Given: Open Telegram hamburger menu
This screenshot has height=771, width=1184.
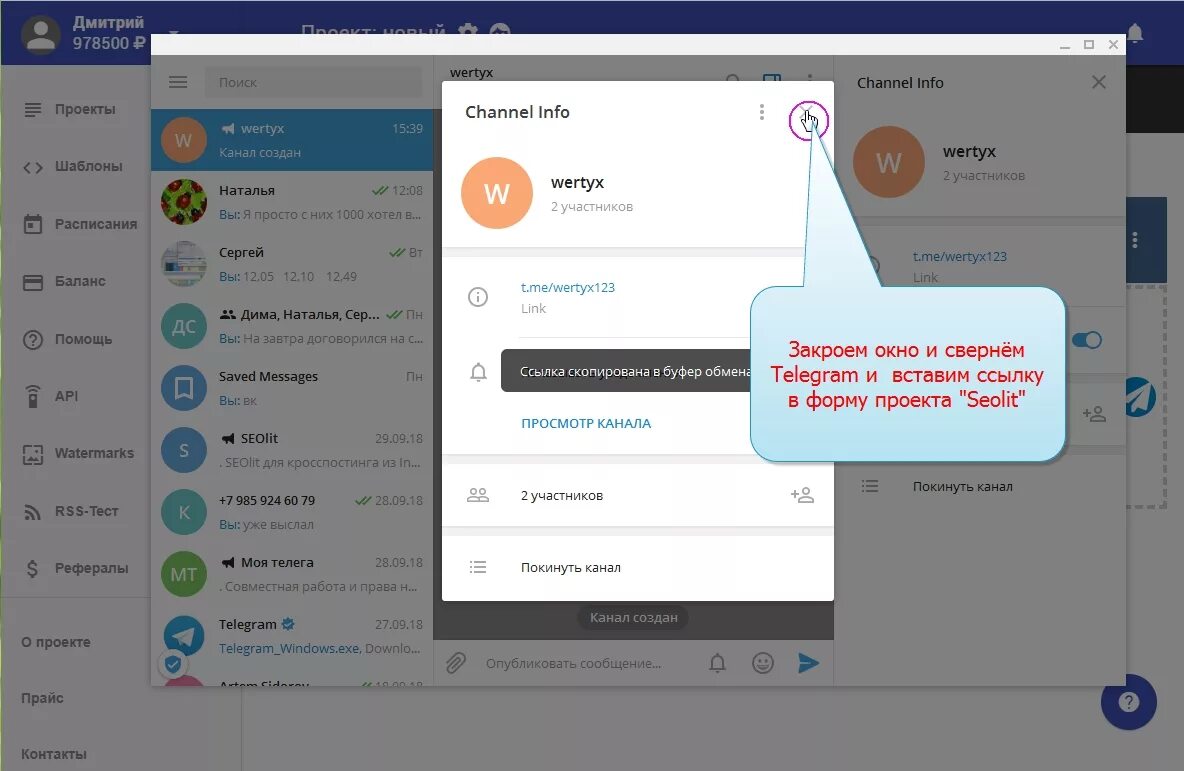Looking at the screenshot, I should 178,82.
